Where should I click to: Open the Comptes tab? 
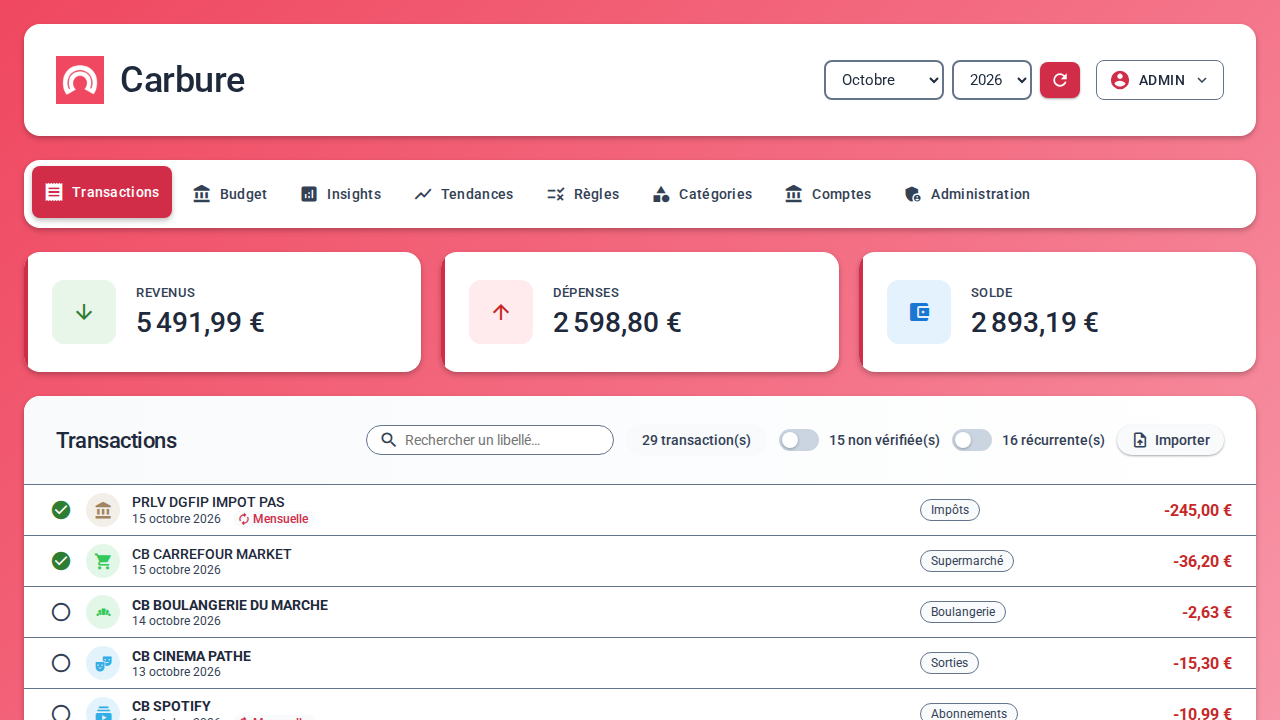click(x=828, y=194)
